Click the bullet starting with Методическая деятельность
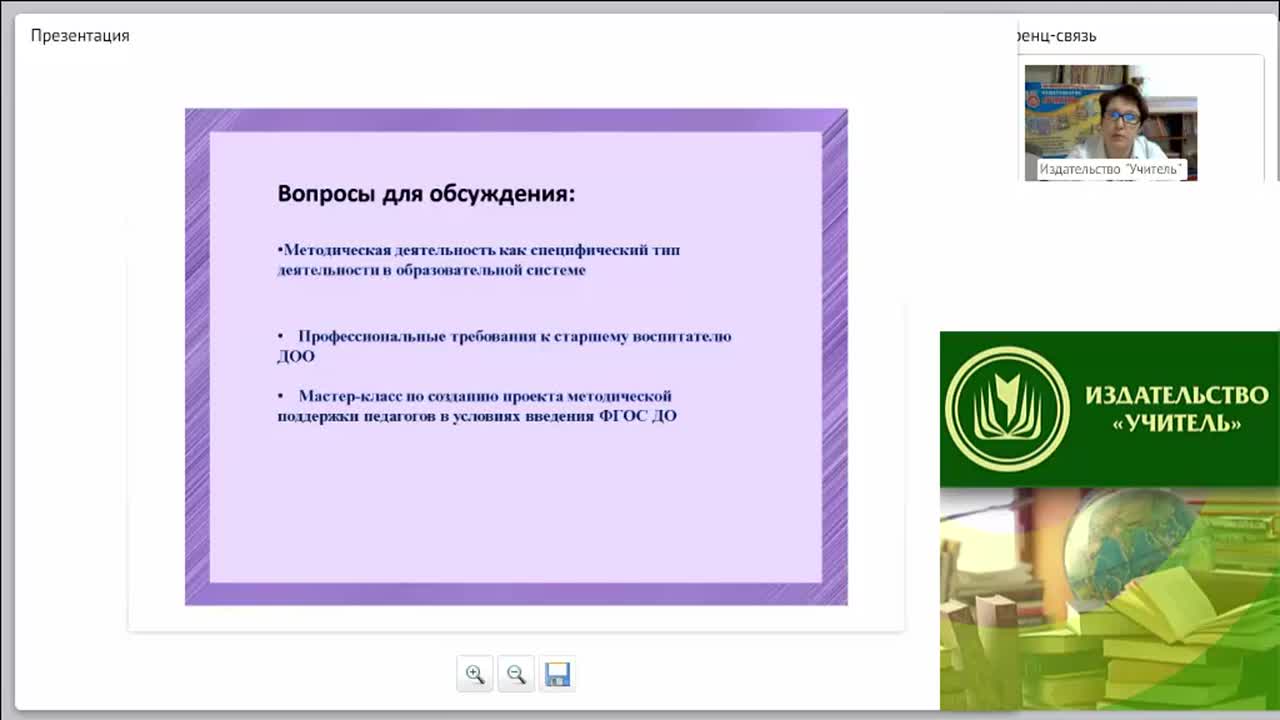The height and width of the screenshot is (720, 1280). pyautogui.click(x=478, y=260)
